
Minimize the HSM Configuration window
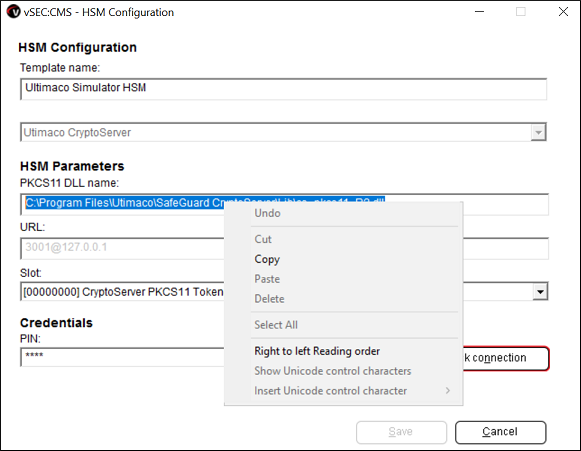click(x=479, y=12)
